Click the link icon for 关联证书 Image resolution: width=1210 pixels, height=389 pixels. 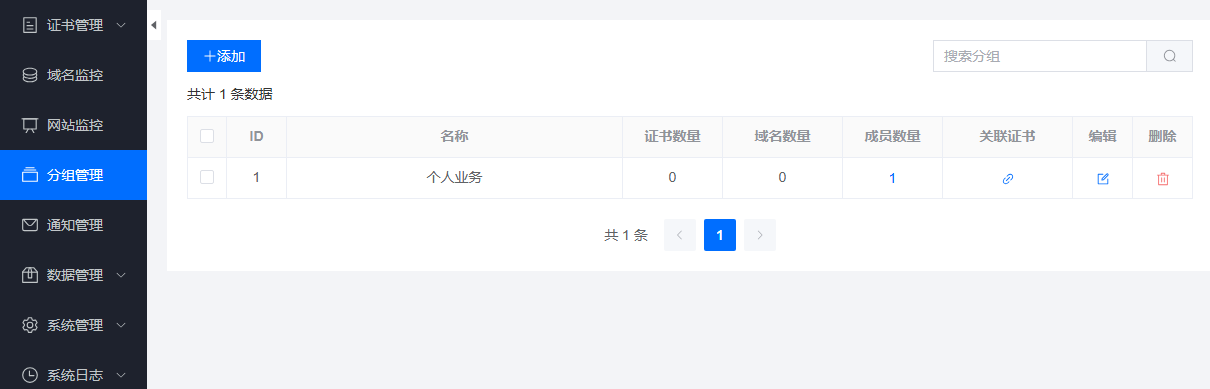pos(1008,178)
